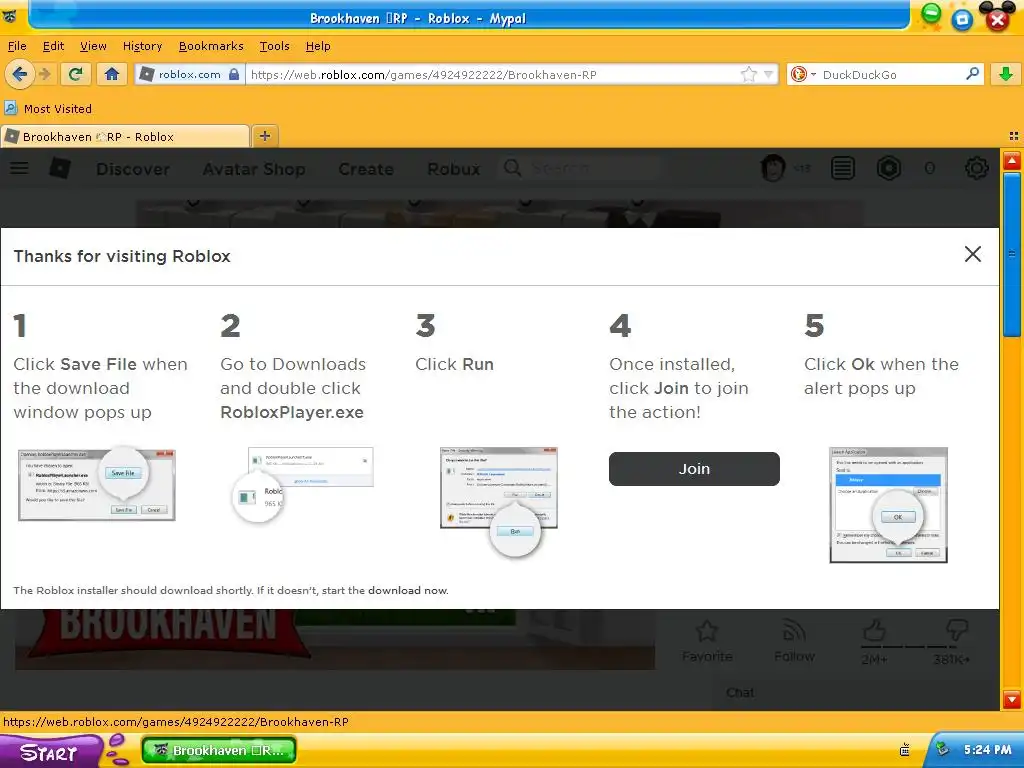Click the magnifier in the DuckDuckGo box

tap(972, 74)
